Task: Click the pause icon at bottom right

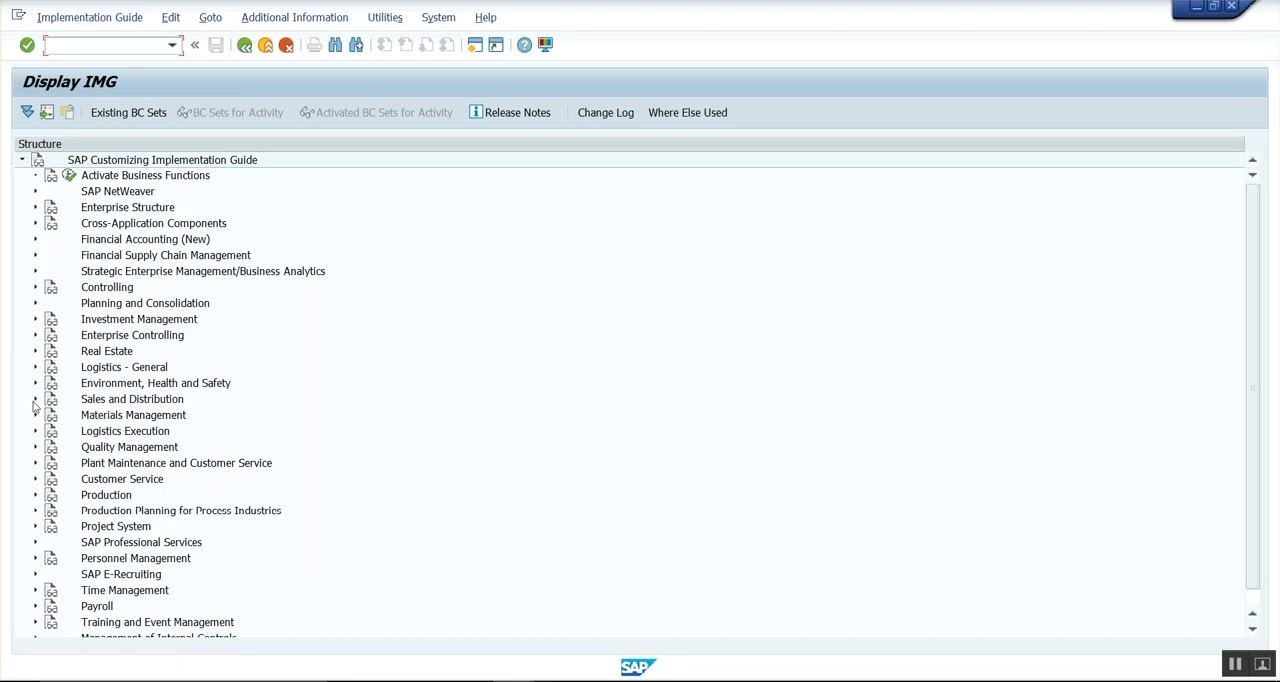Action: coord(1235,664)
